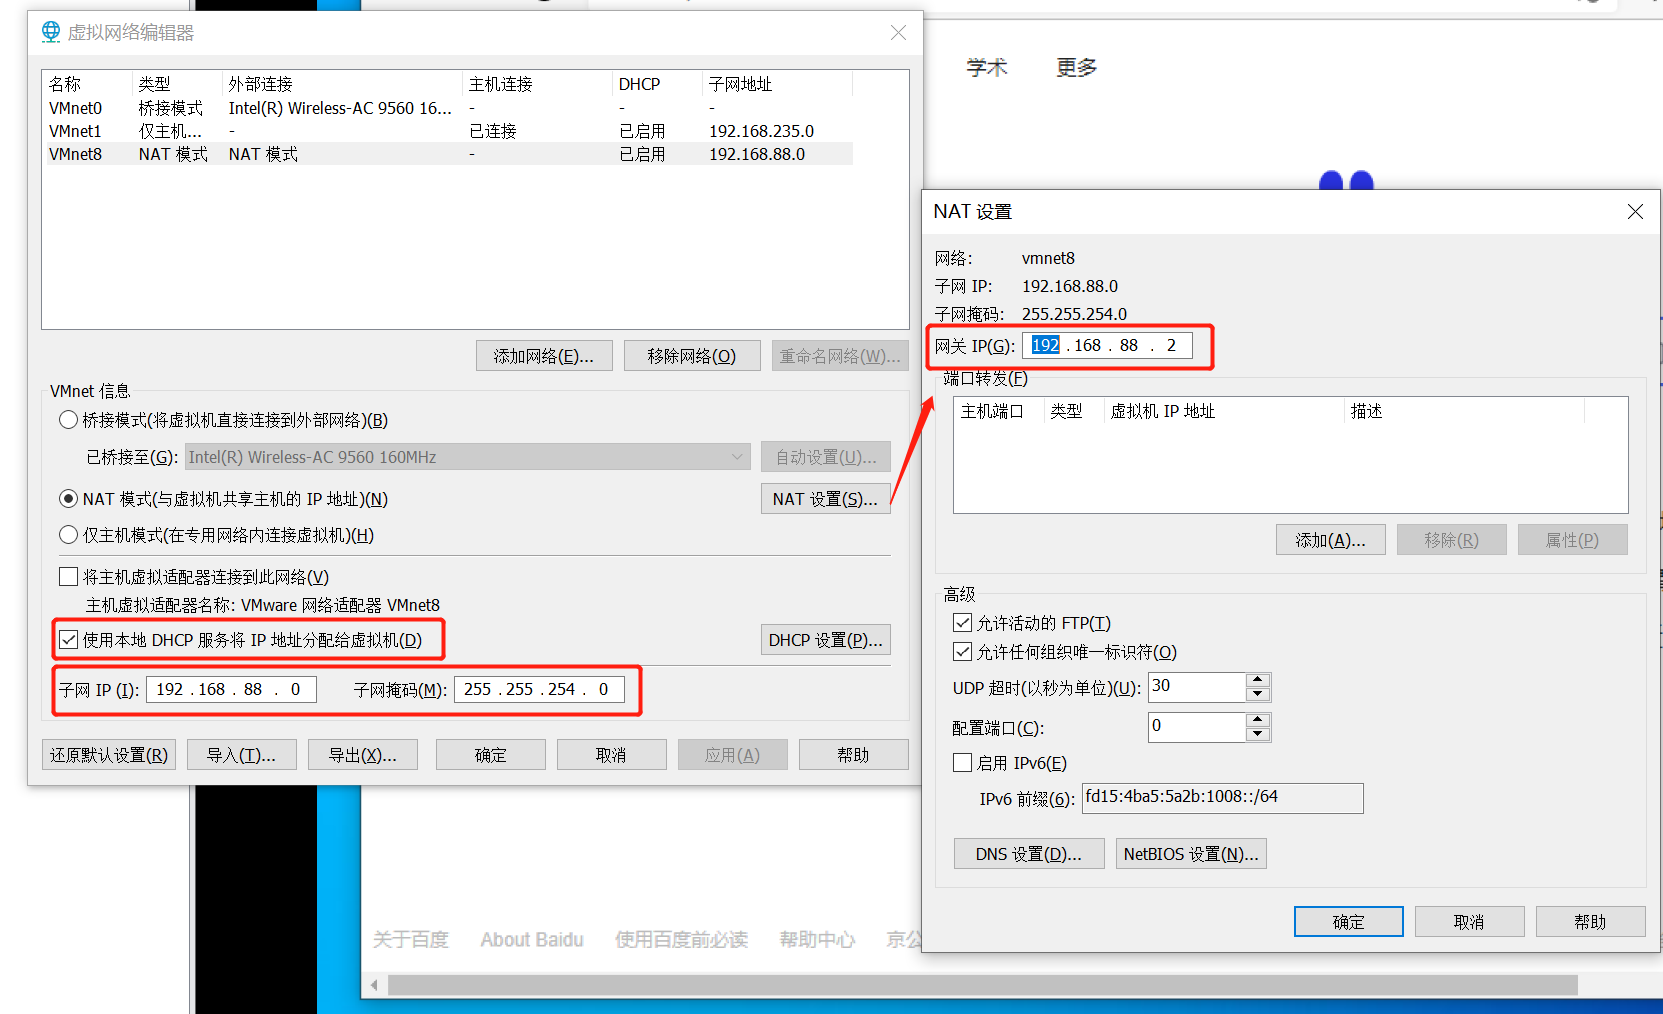This screenshot has width=1663, height=1014.
Task: Click 关于百度 footer link
Action: click(411, 940)
